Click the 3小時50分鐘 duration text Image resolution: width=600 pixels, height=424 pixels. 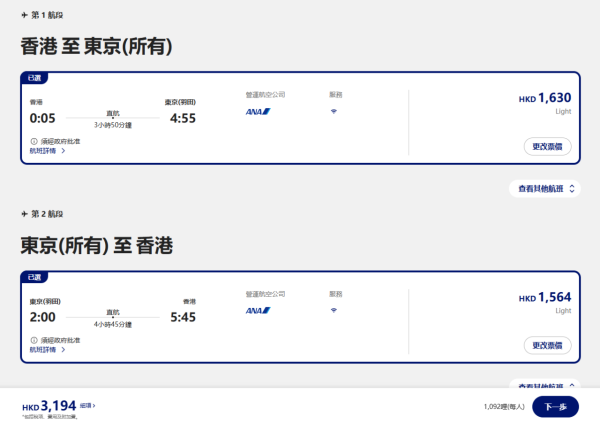(113, 125)
